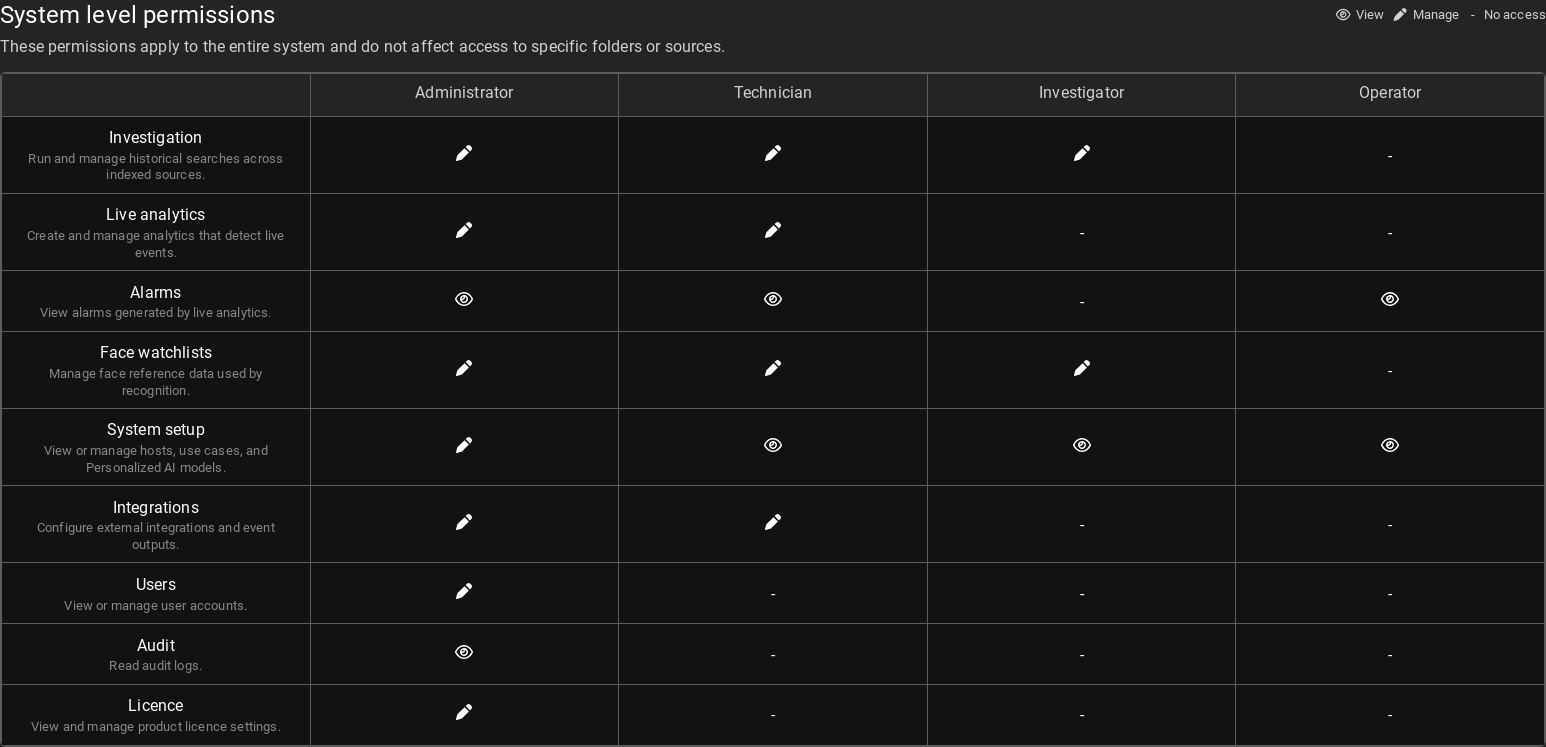Click Technician's view eye for System setup
Viewport: 1546px width, 747px height.
click(x=773, y=445)
